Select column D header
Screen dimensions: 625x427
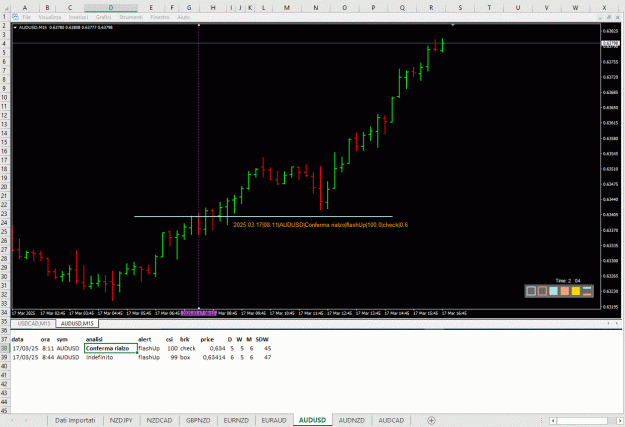pos(110,8)
